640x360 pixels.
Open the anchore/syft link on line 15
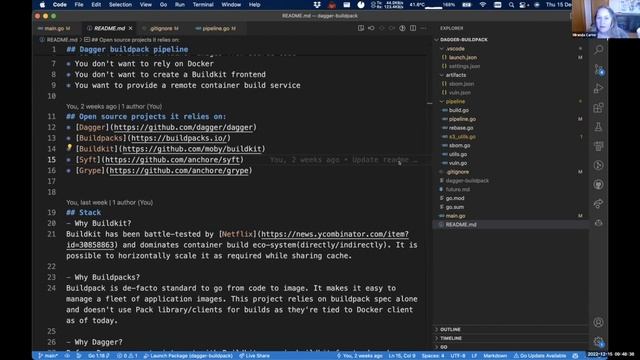172,160
